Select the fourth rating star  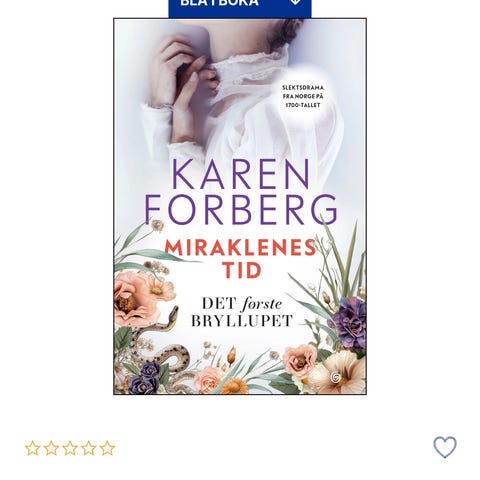coord(89,448)
